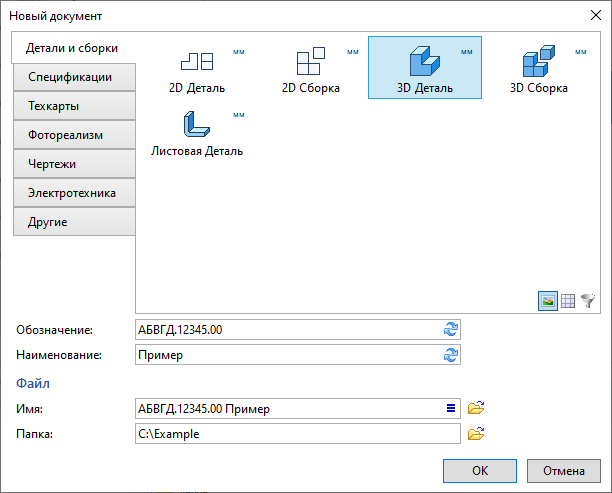Screen dimensions: 612x493
Task: Browse file with folder icon beside Имя
Action: point(477,408)
